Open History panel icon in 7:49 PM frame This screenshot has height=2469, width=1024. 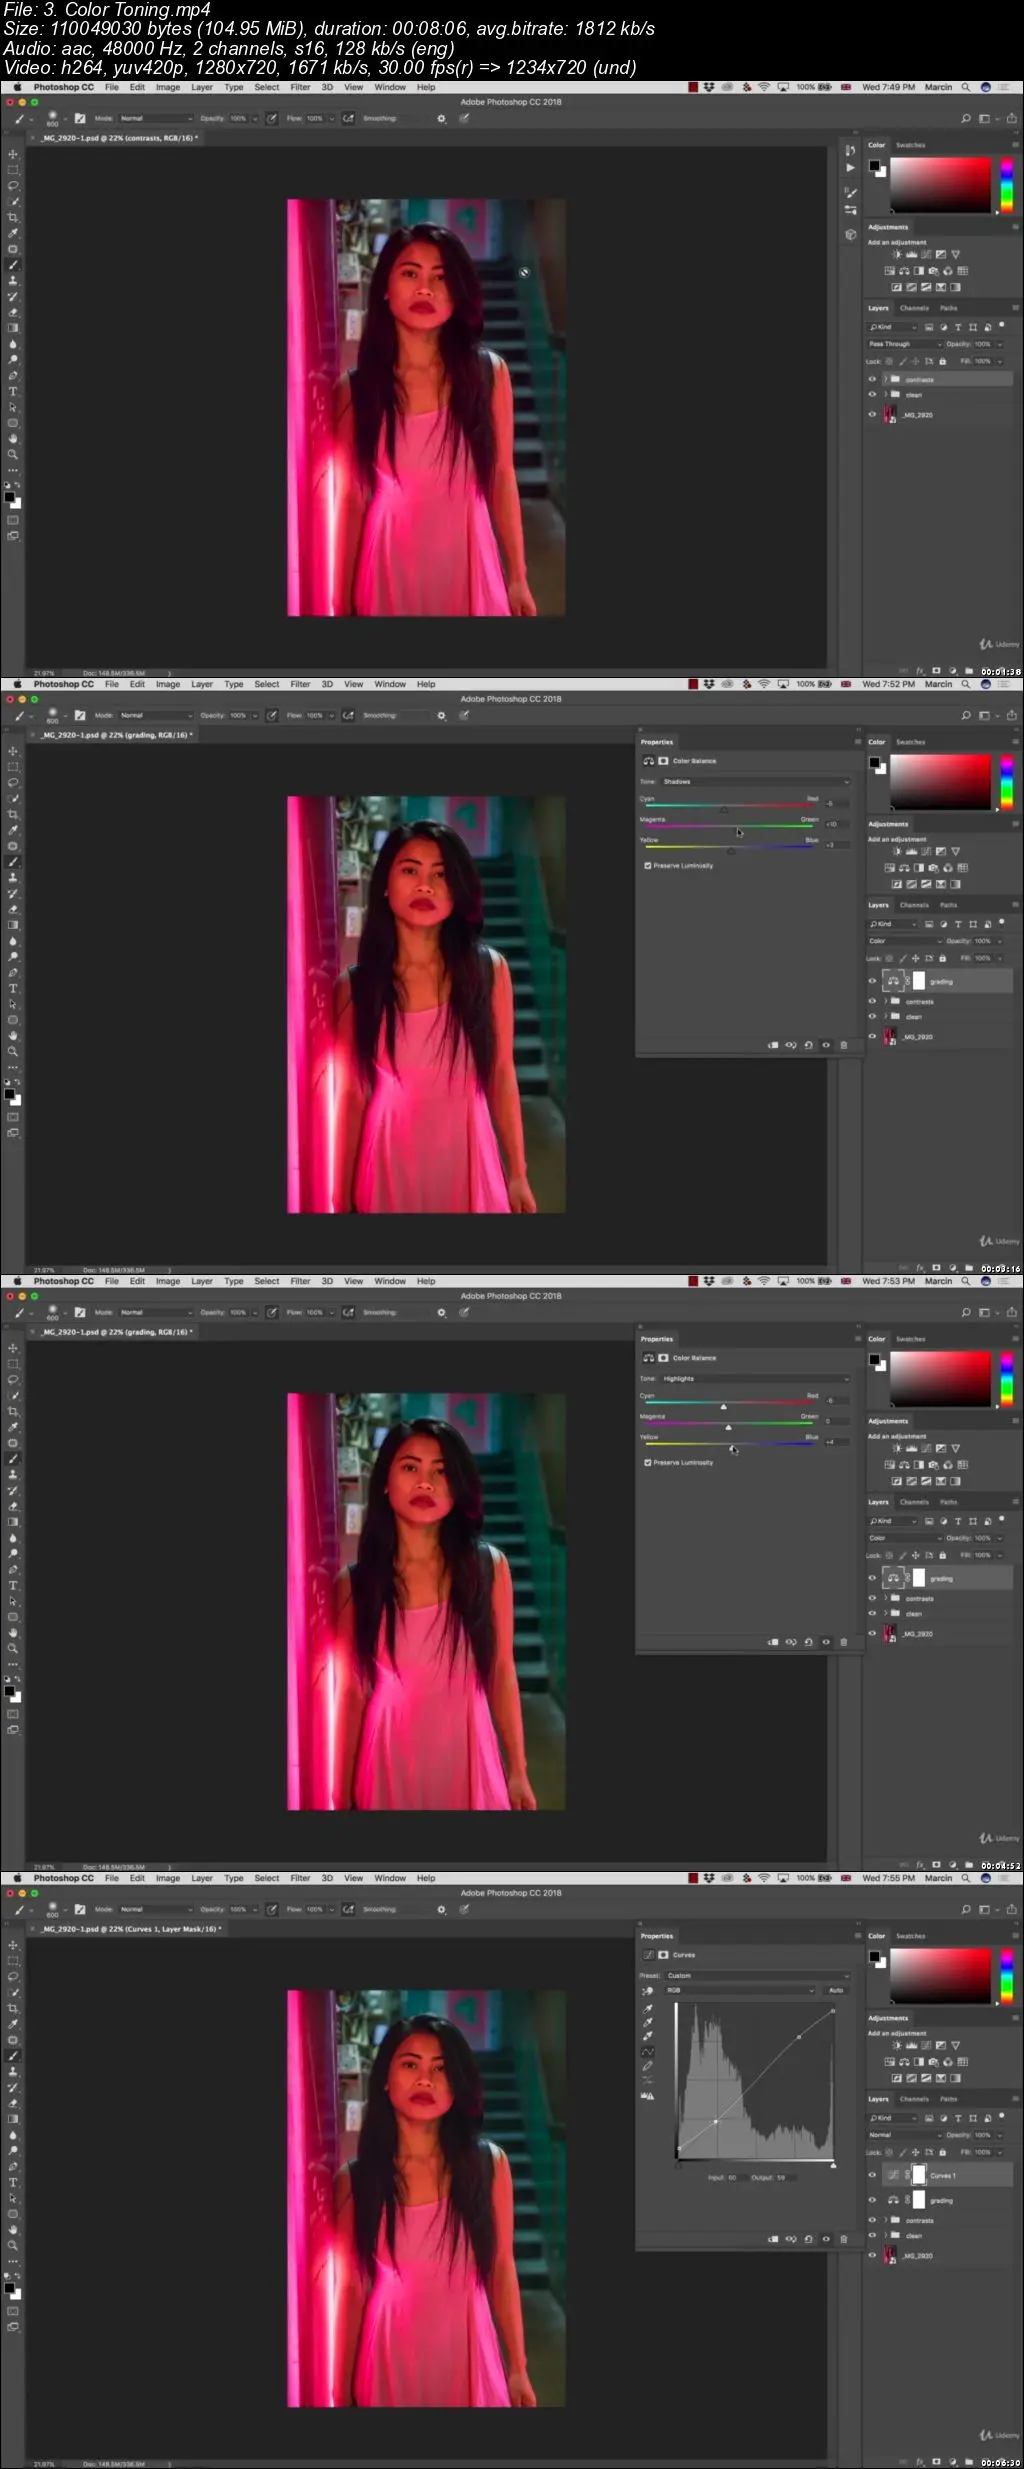(850, 150)
